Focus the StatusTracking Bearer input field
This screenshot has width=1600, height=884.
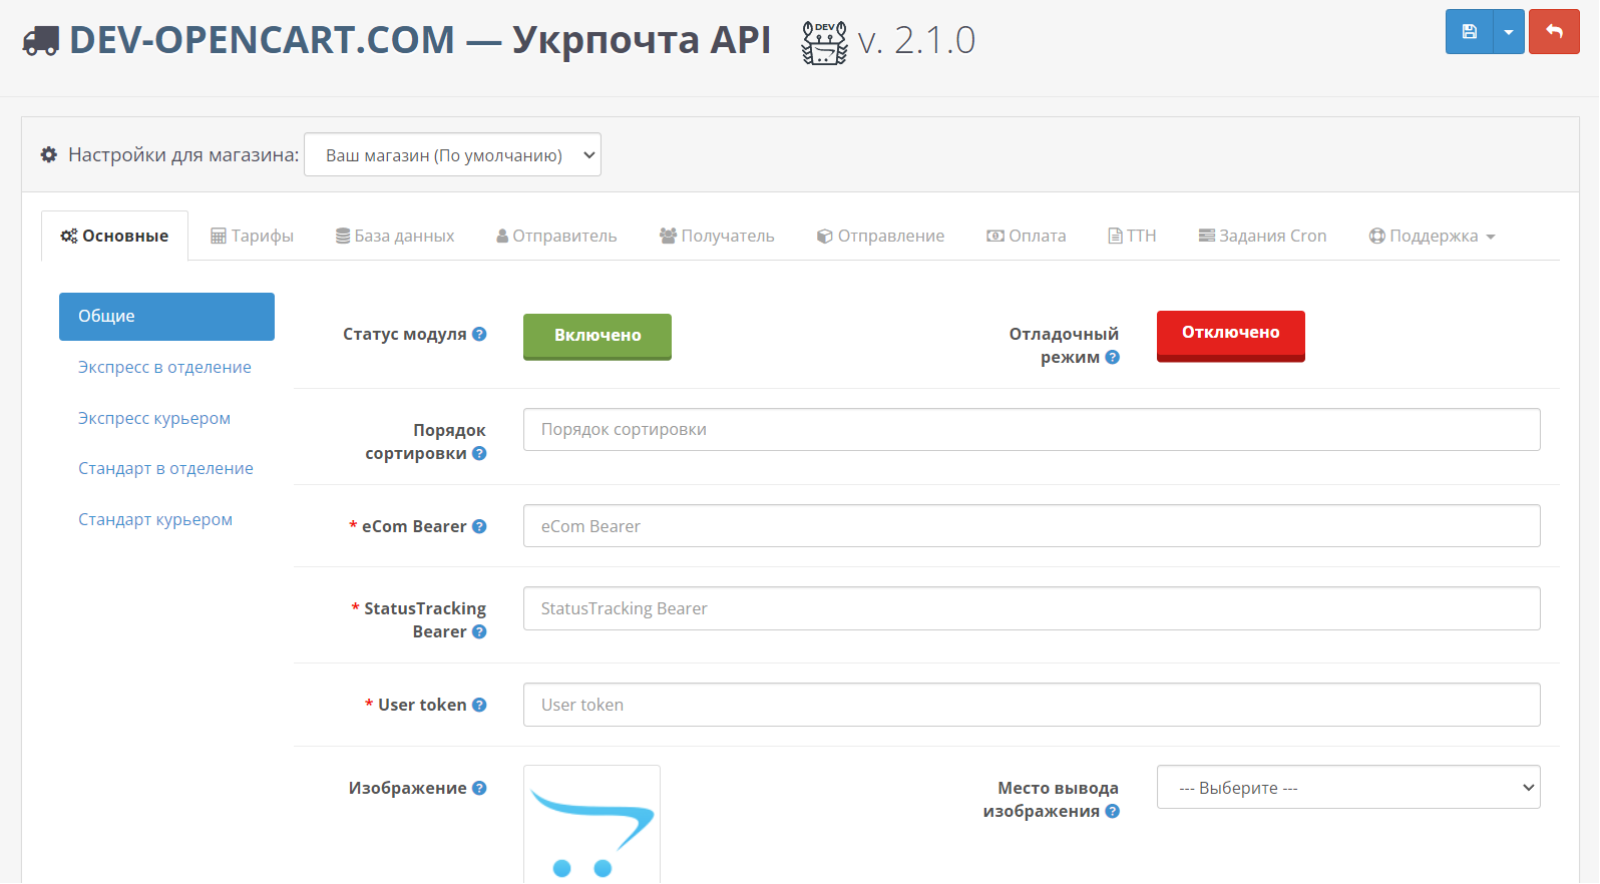tap(1031, 608)
